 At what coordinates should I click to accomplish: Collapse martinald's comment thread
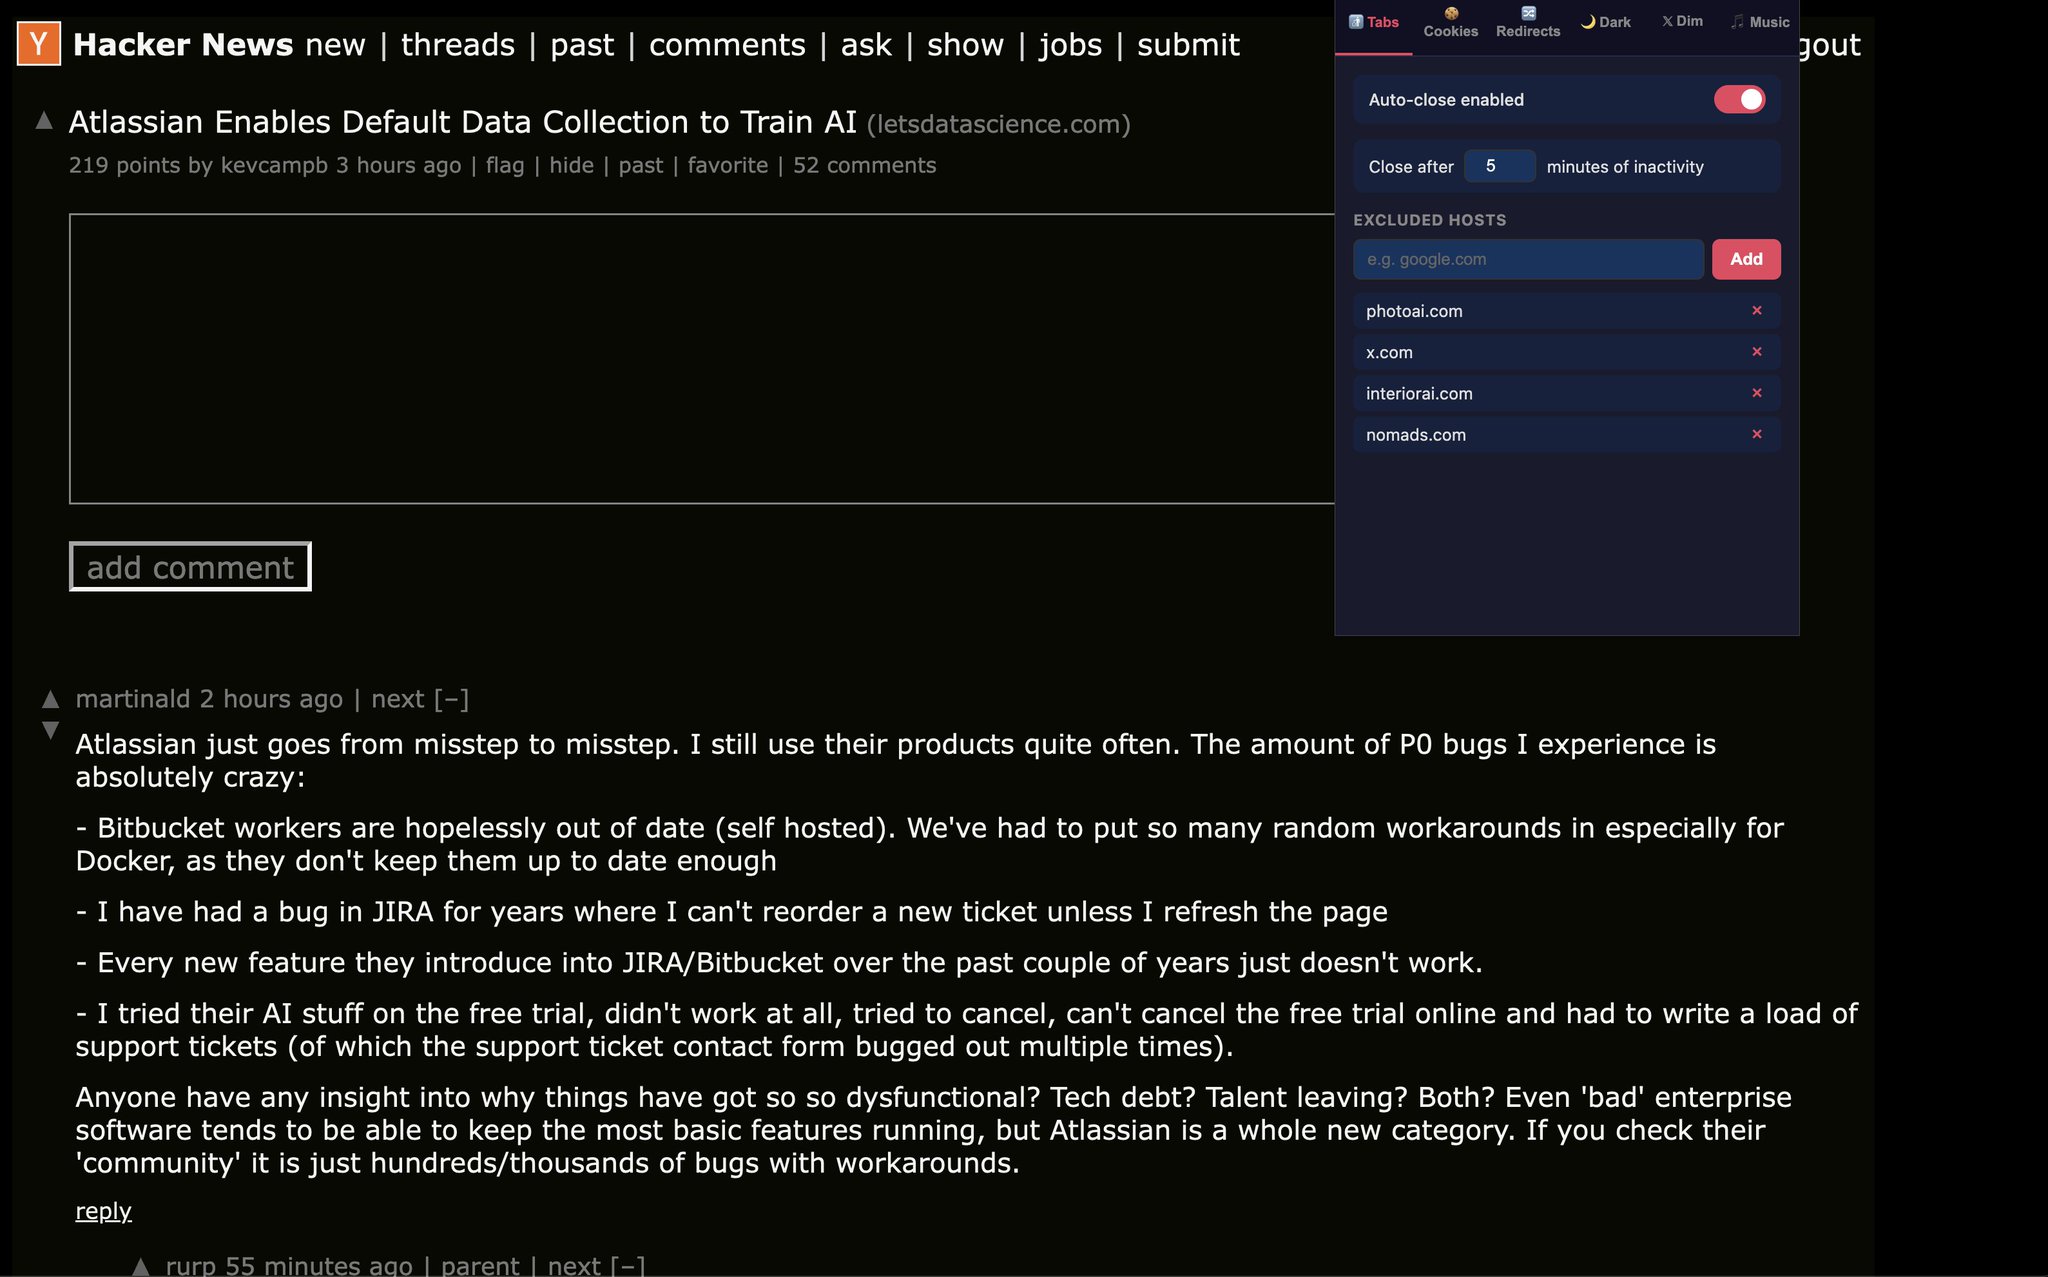[x=452, y=699]
